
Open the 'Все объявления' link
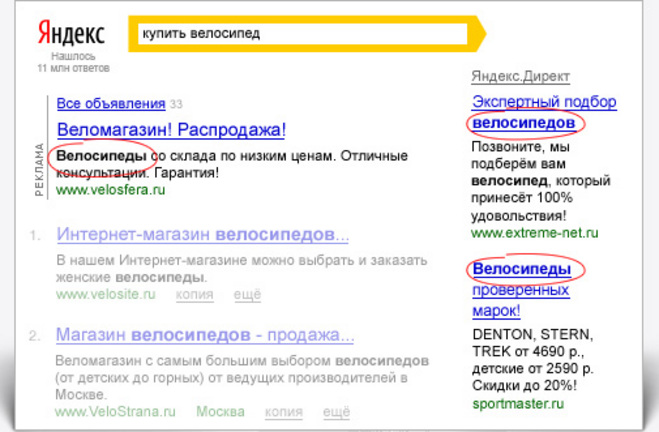[x=111, y=103]
